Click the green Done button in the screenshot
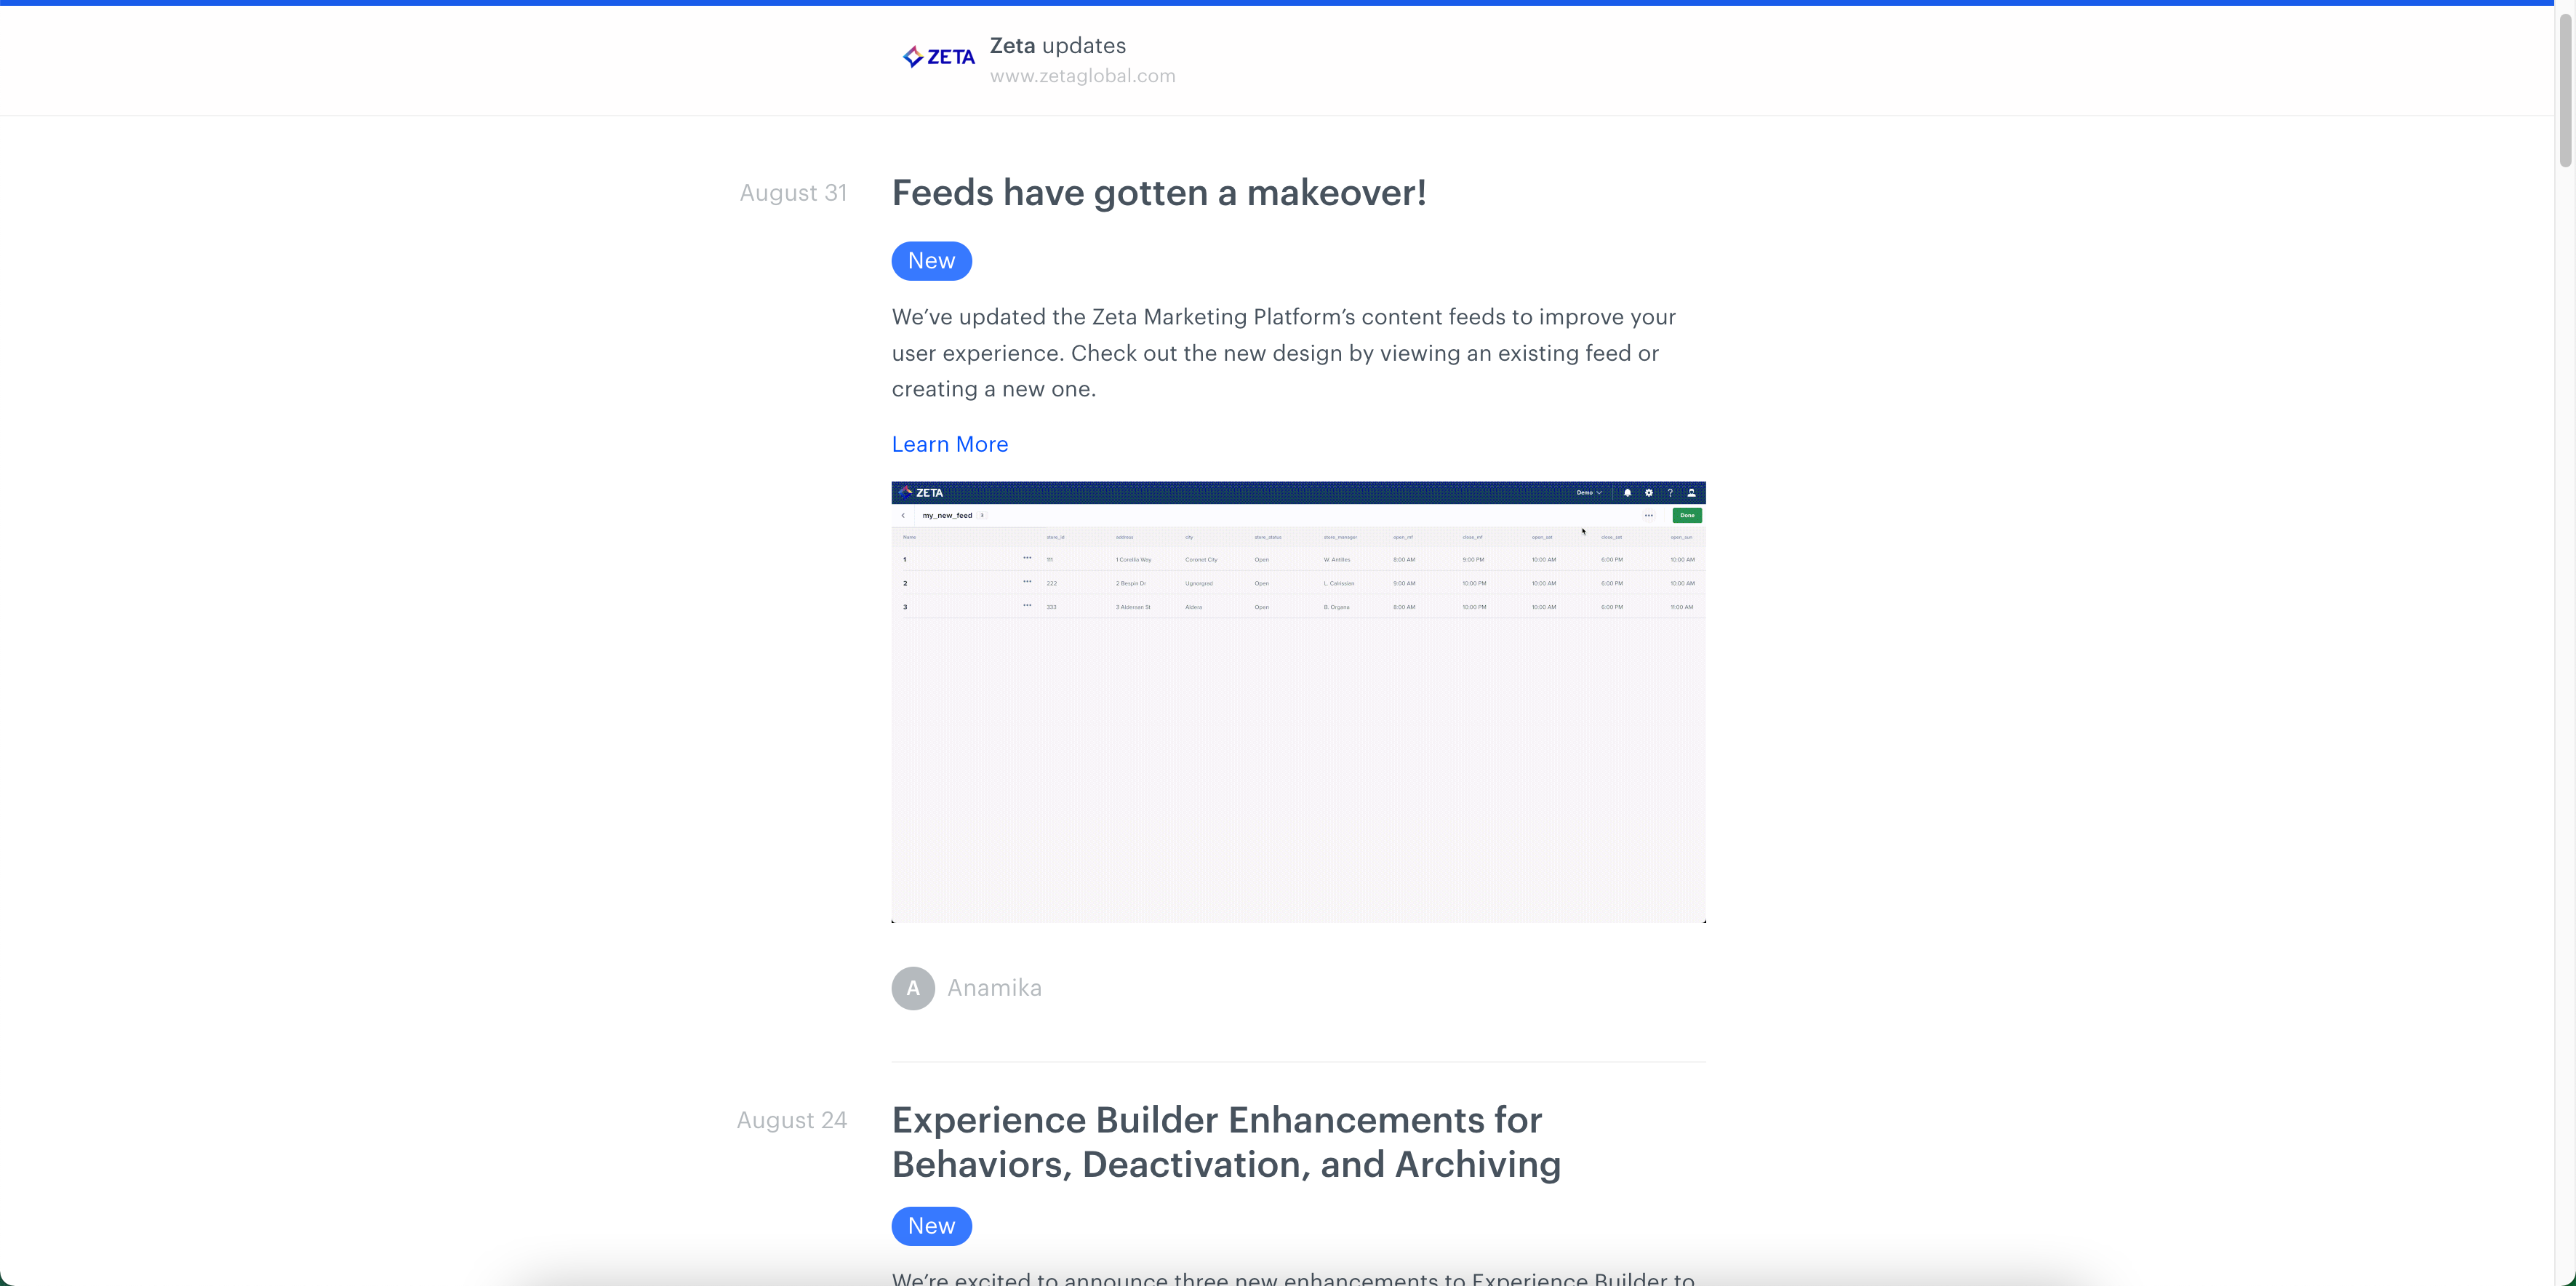This screenshot has width=2576, height=1286. click(x=1687, y=516)
